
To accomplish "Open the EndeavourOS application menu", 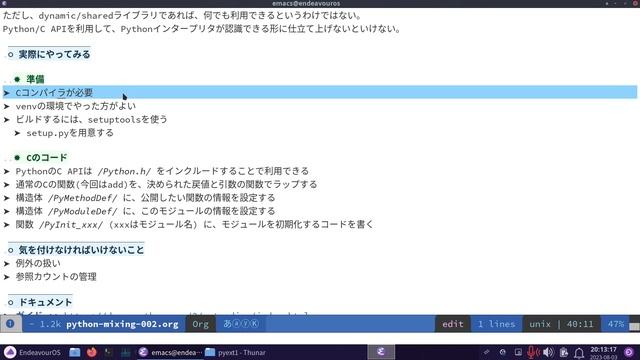I will tap(32, 352).
